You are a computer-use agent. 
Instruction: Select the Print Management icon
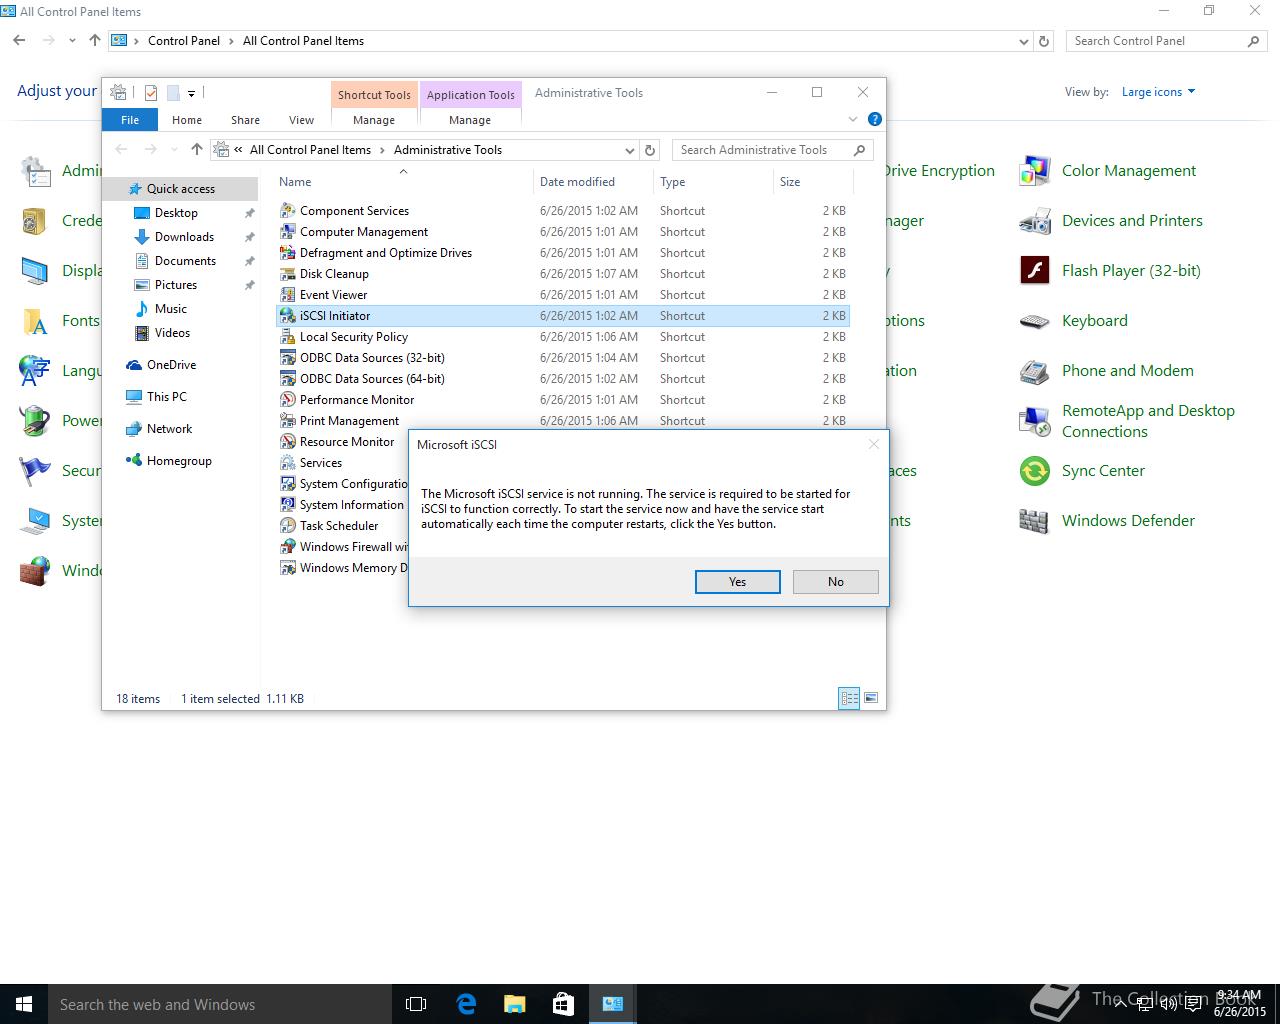point(288,421)
